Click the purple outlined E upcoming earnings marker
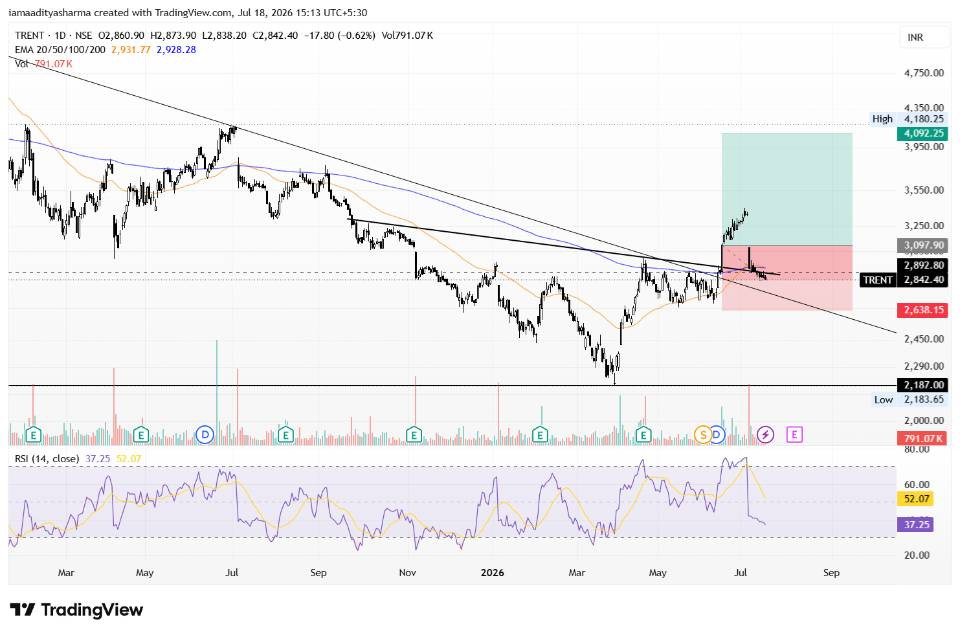 794,435
